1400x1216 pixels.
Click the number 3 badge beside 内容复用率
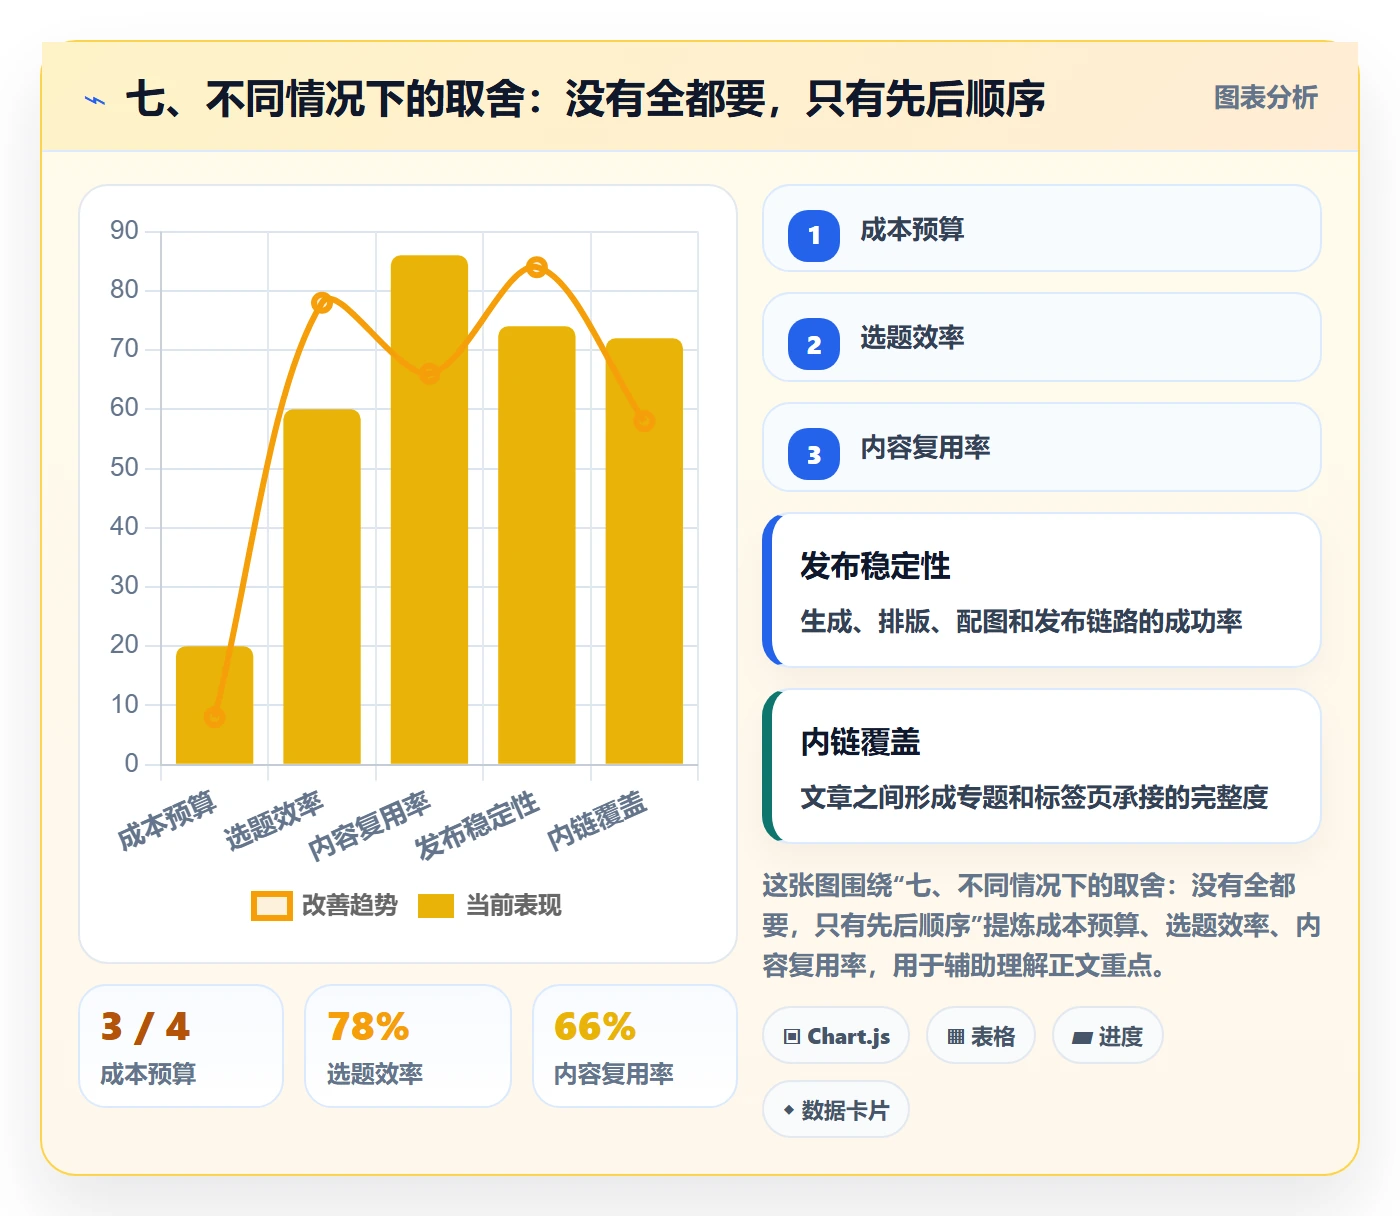click(814, 454)
